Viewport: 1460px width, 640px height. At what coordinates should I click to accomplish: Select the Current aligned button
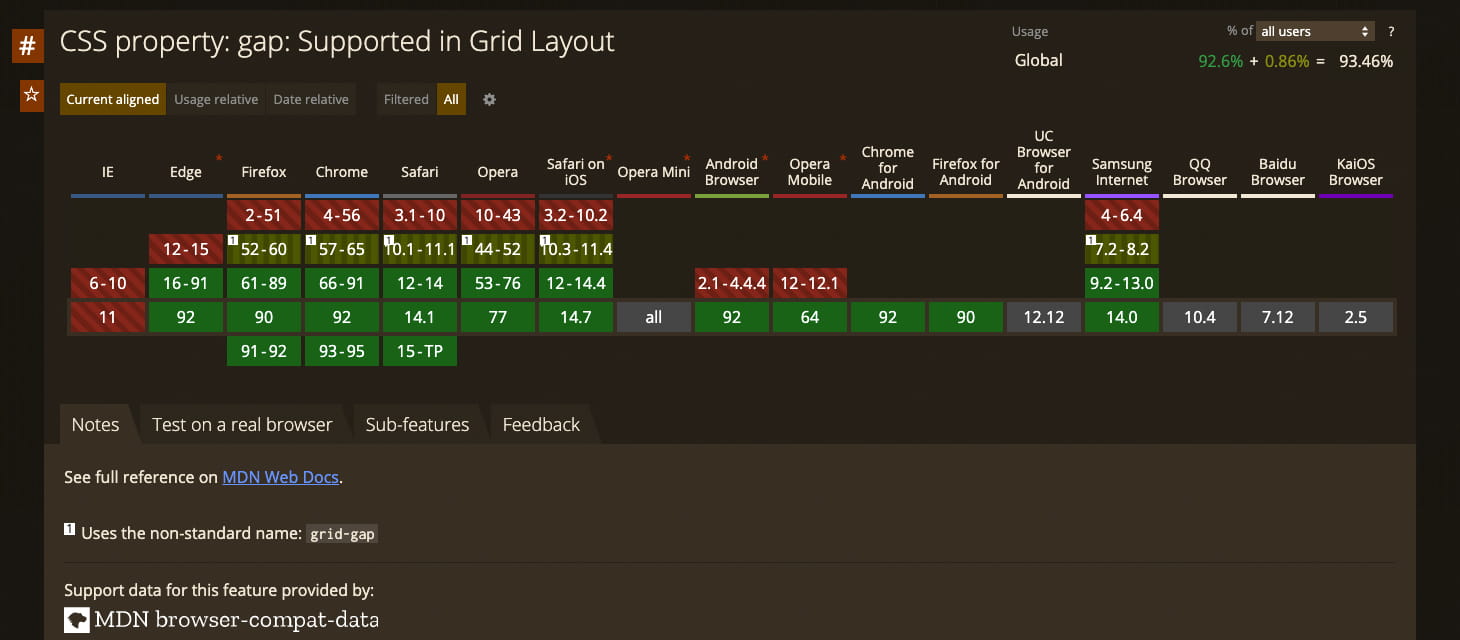tap(113, 99)
